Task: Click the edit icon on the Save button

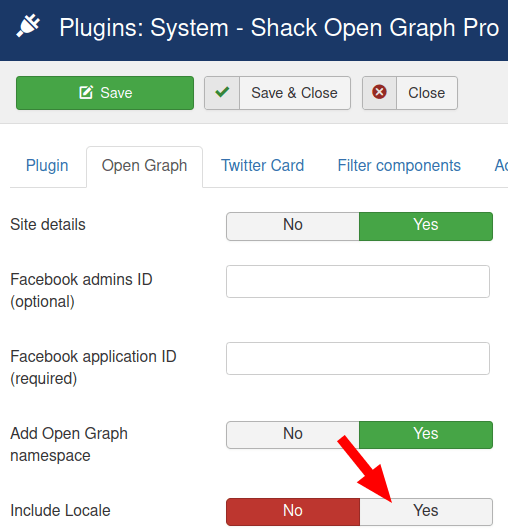Action: click(x=86, y=92)
